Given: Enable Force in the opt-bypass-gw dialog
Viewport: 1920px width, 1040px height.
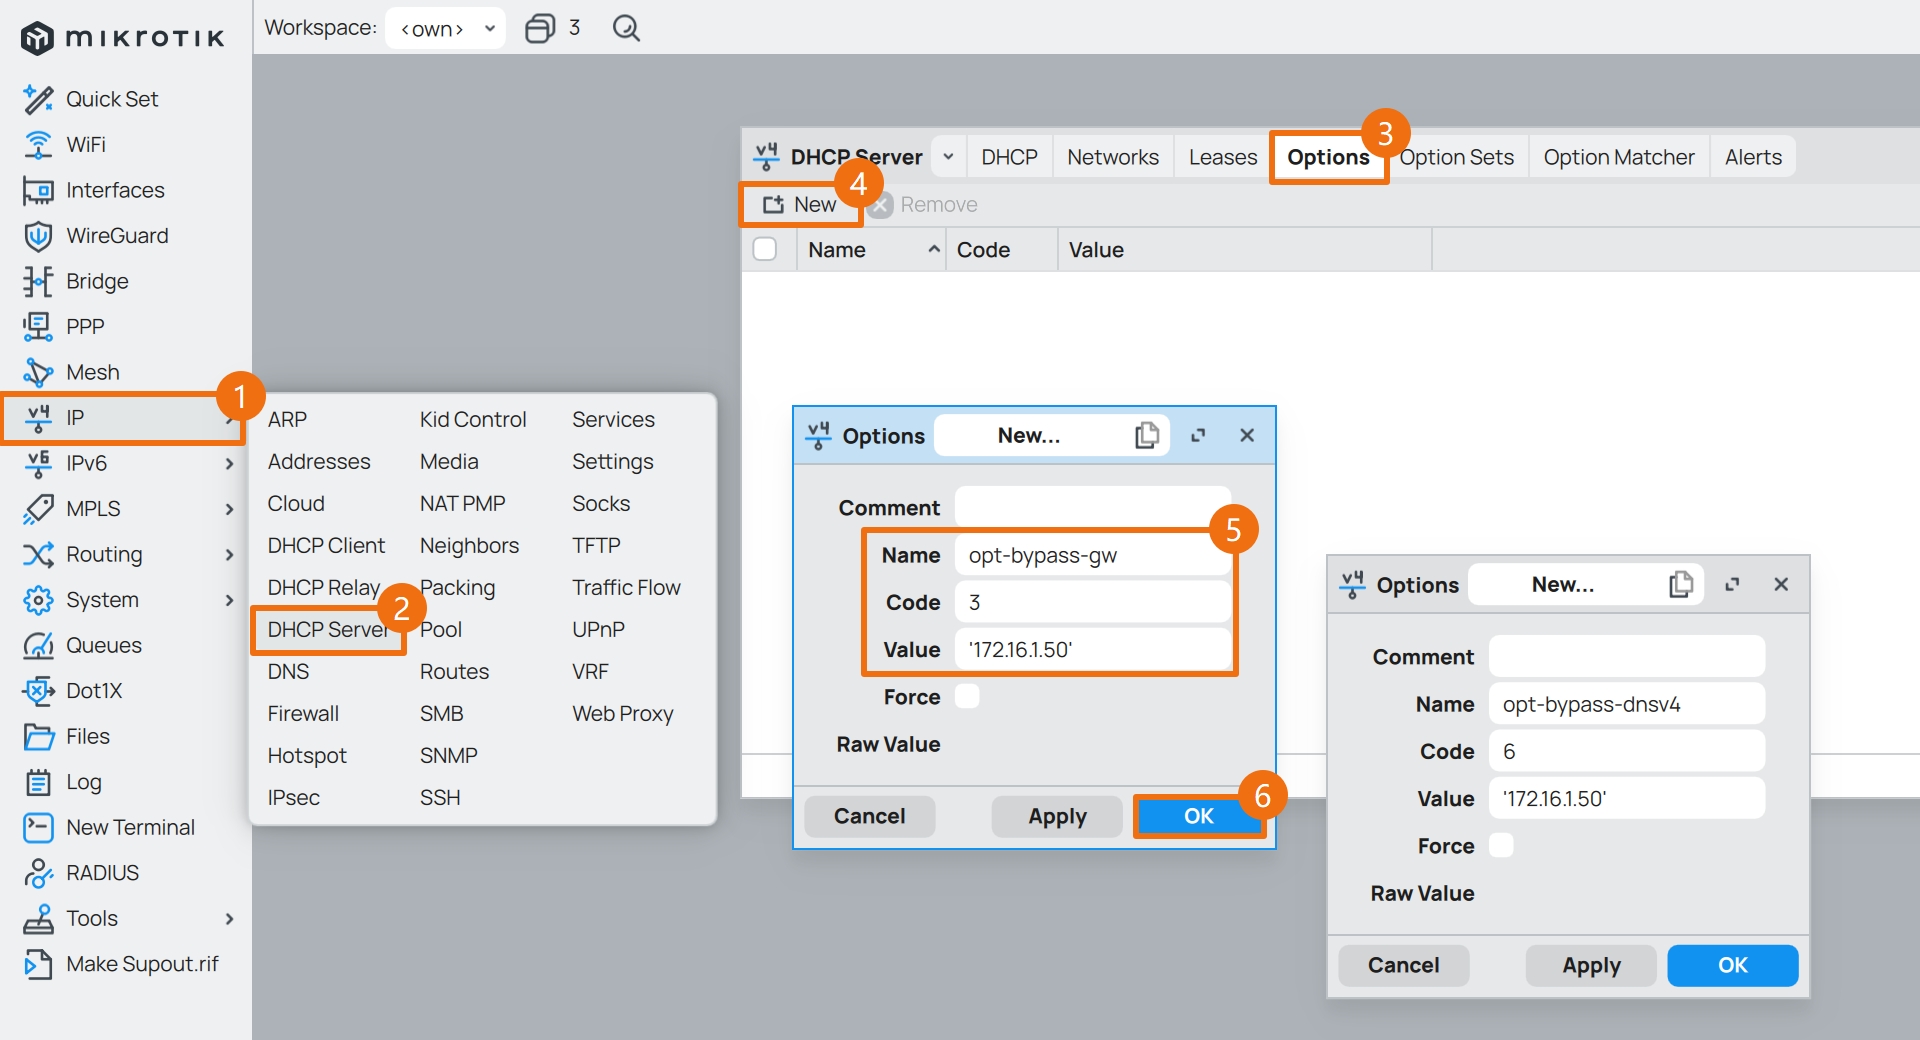Looking at the screenshot, I should coord(967,696).
